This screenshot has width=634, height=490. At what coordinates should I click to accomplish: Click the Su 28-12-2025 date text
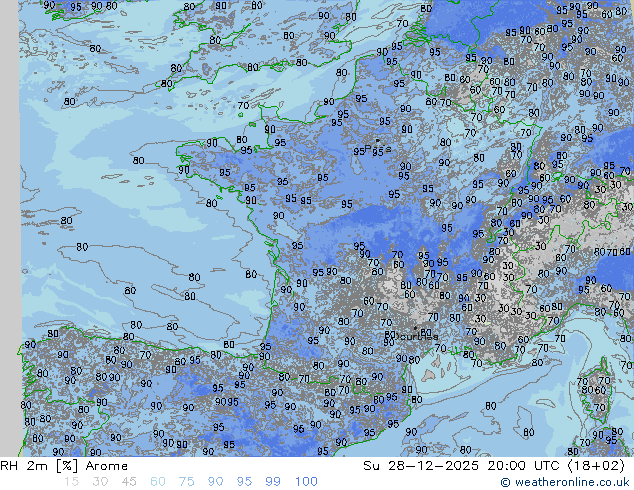coord(421,466)
